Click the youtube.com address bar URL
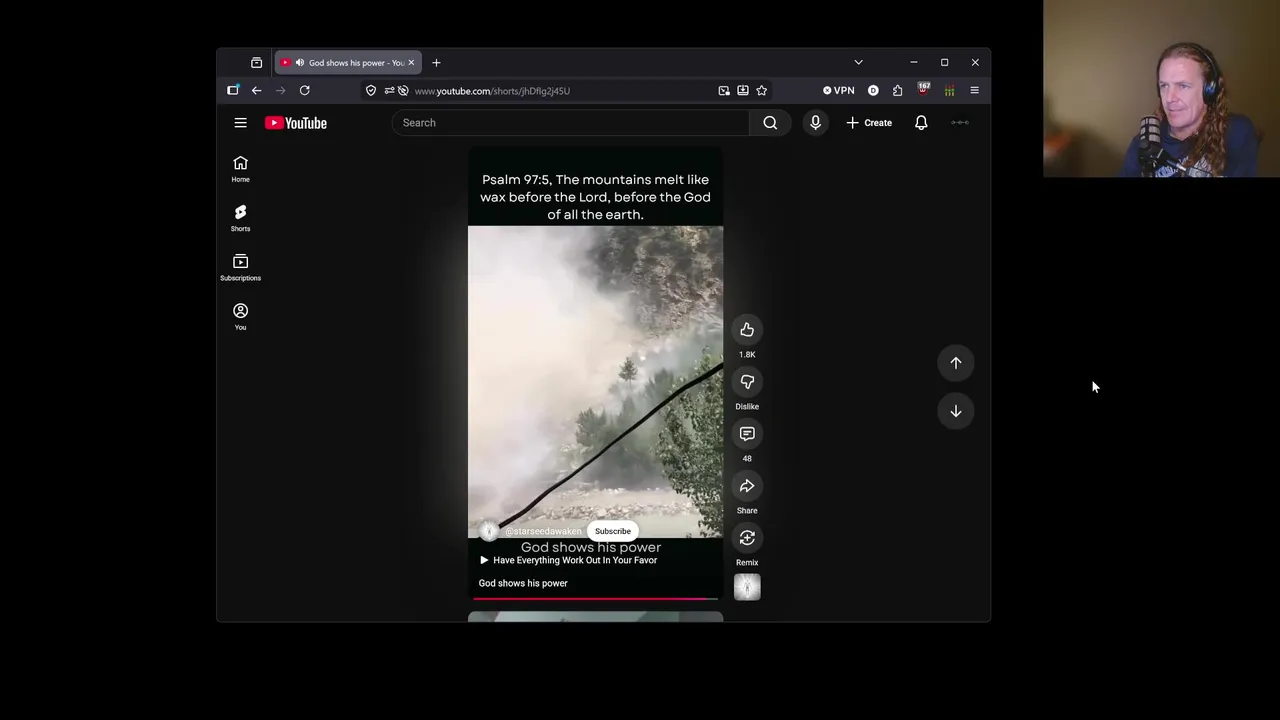The image size is (1280, 720). coord(492,90)
